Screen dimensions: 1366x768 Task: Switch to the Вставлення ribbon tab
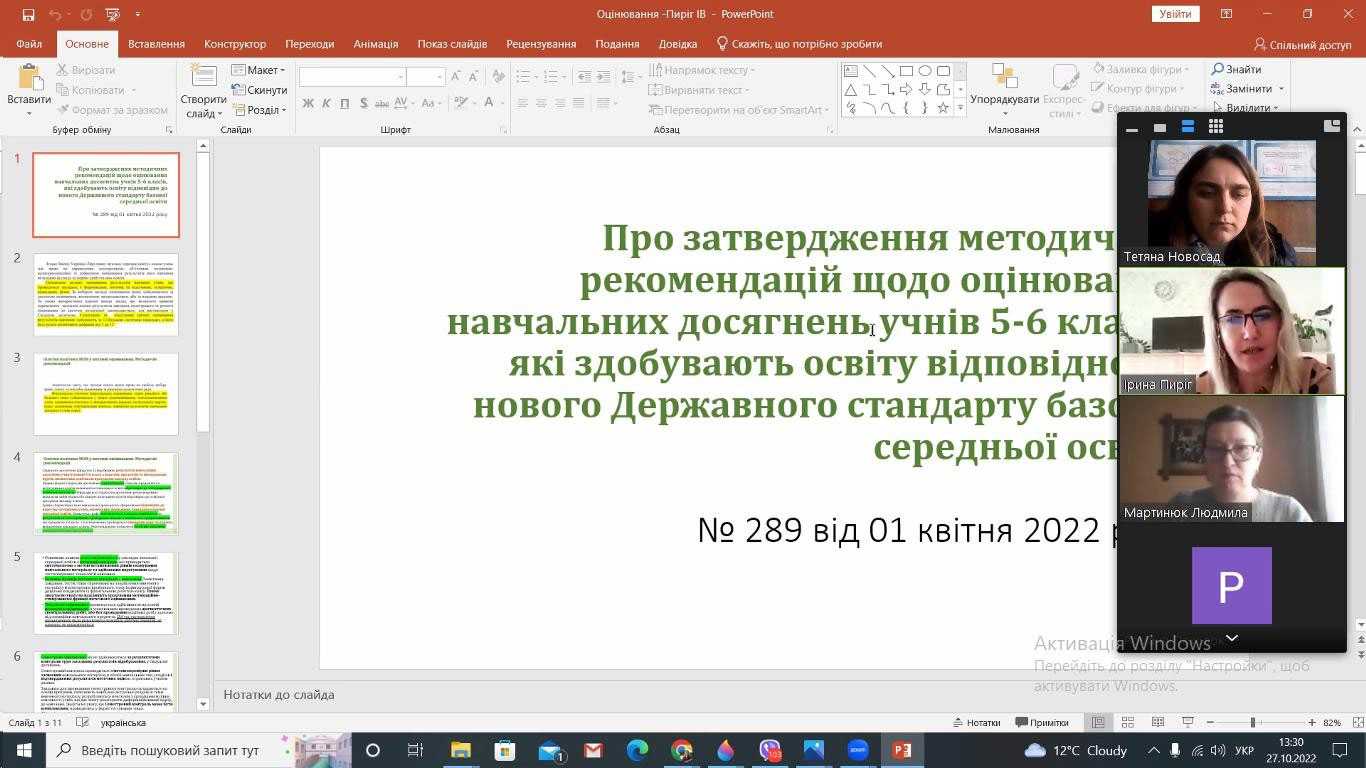[156, 44]
